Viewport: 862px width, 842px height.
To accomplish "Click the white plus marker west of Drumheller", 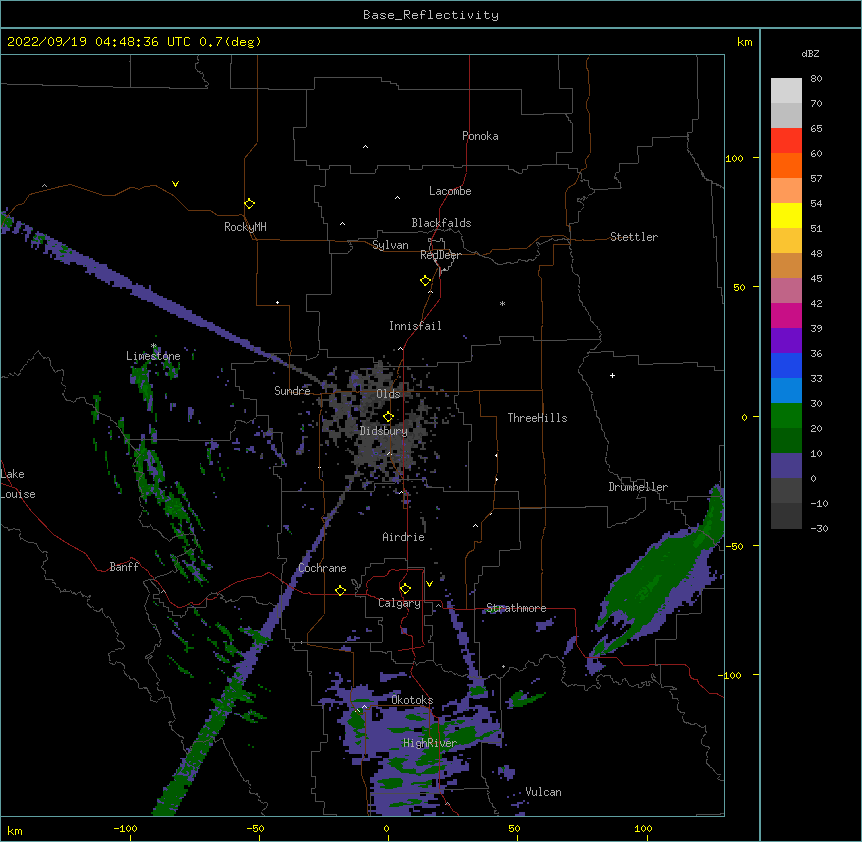I will coord(612,375).
